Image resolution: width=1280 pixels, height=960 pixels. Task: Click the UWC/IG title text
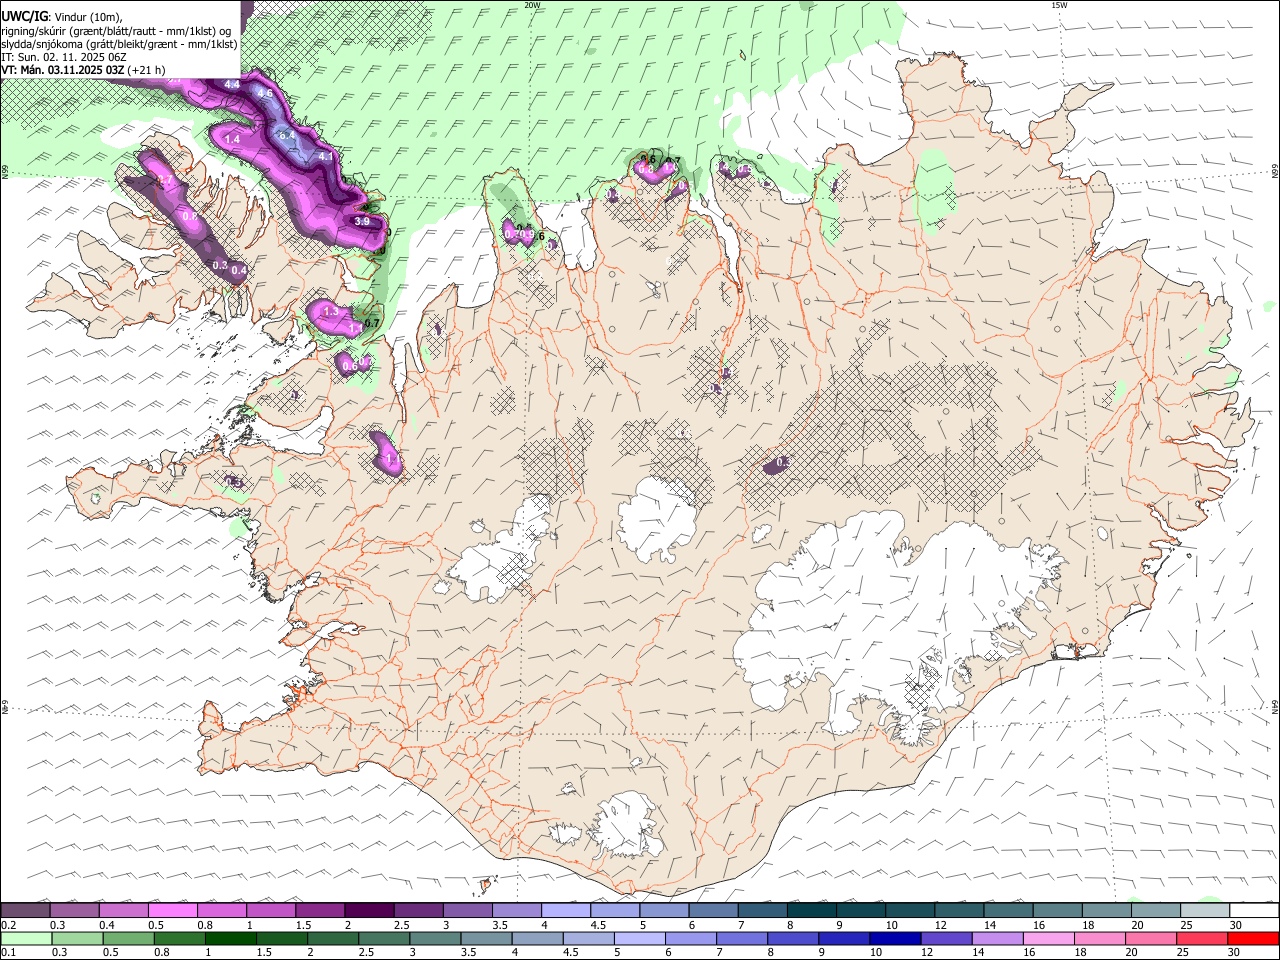click(24, 16)
